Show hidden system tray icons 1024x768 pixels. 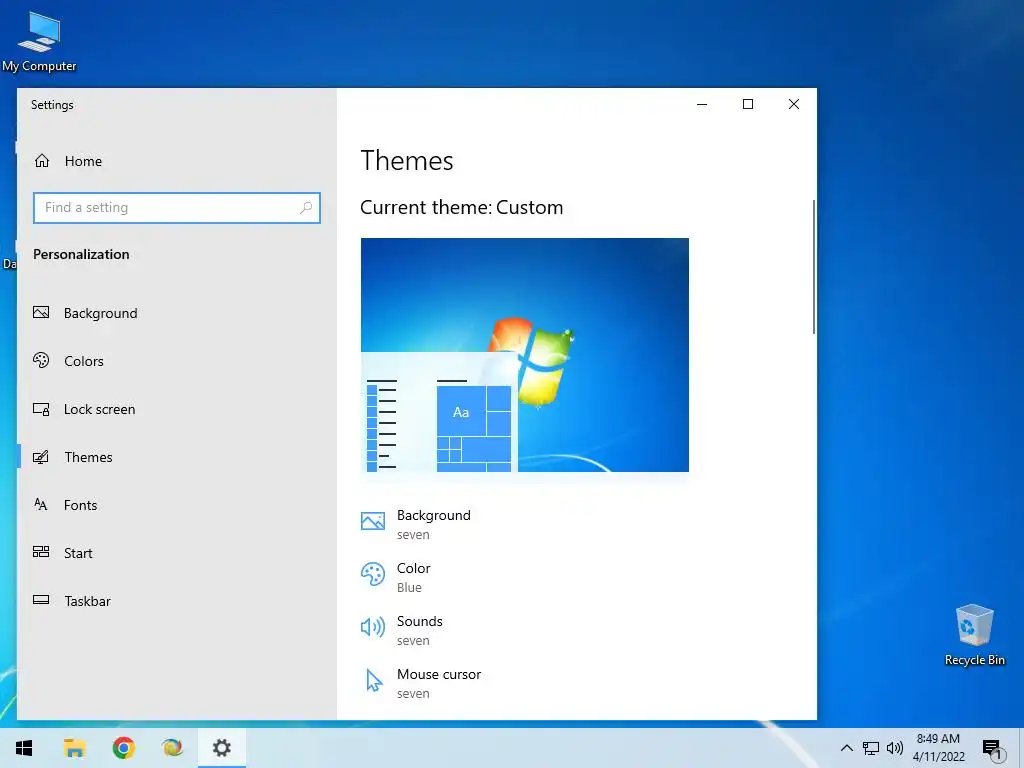(846, 748)
